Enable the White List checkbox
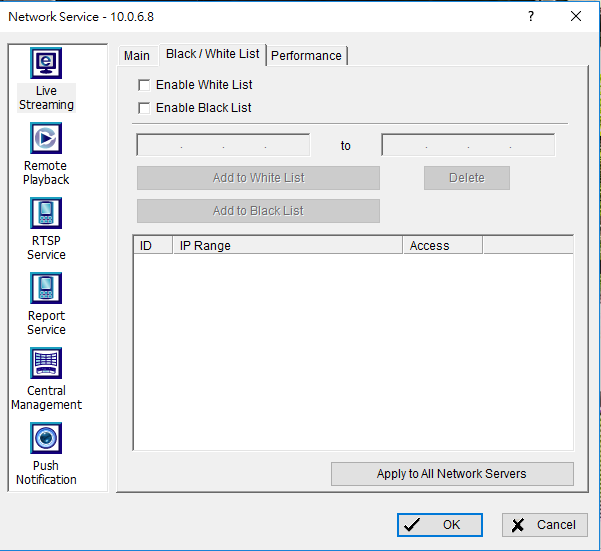 click(x=144, y=85)
